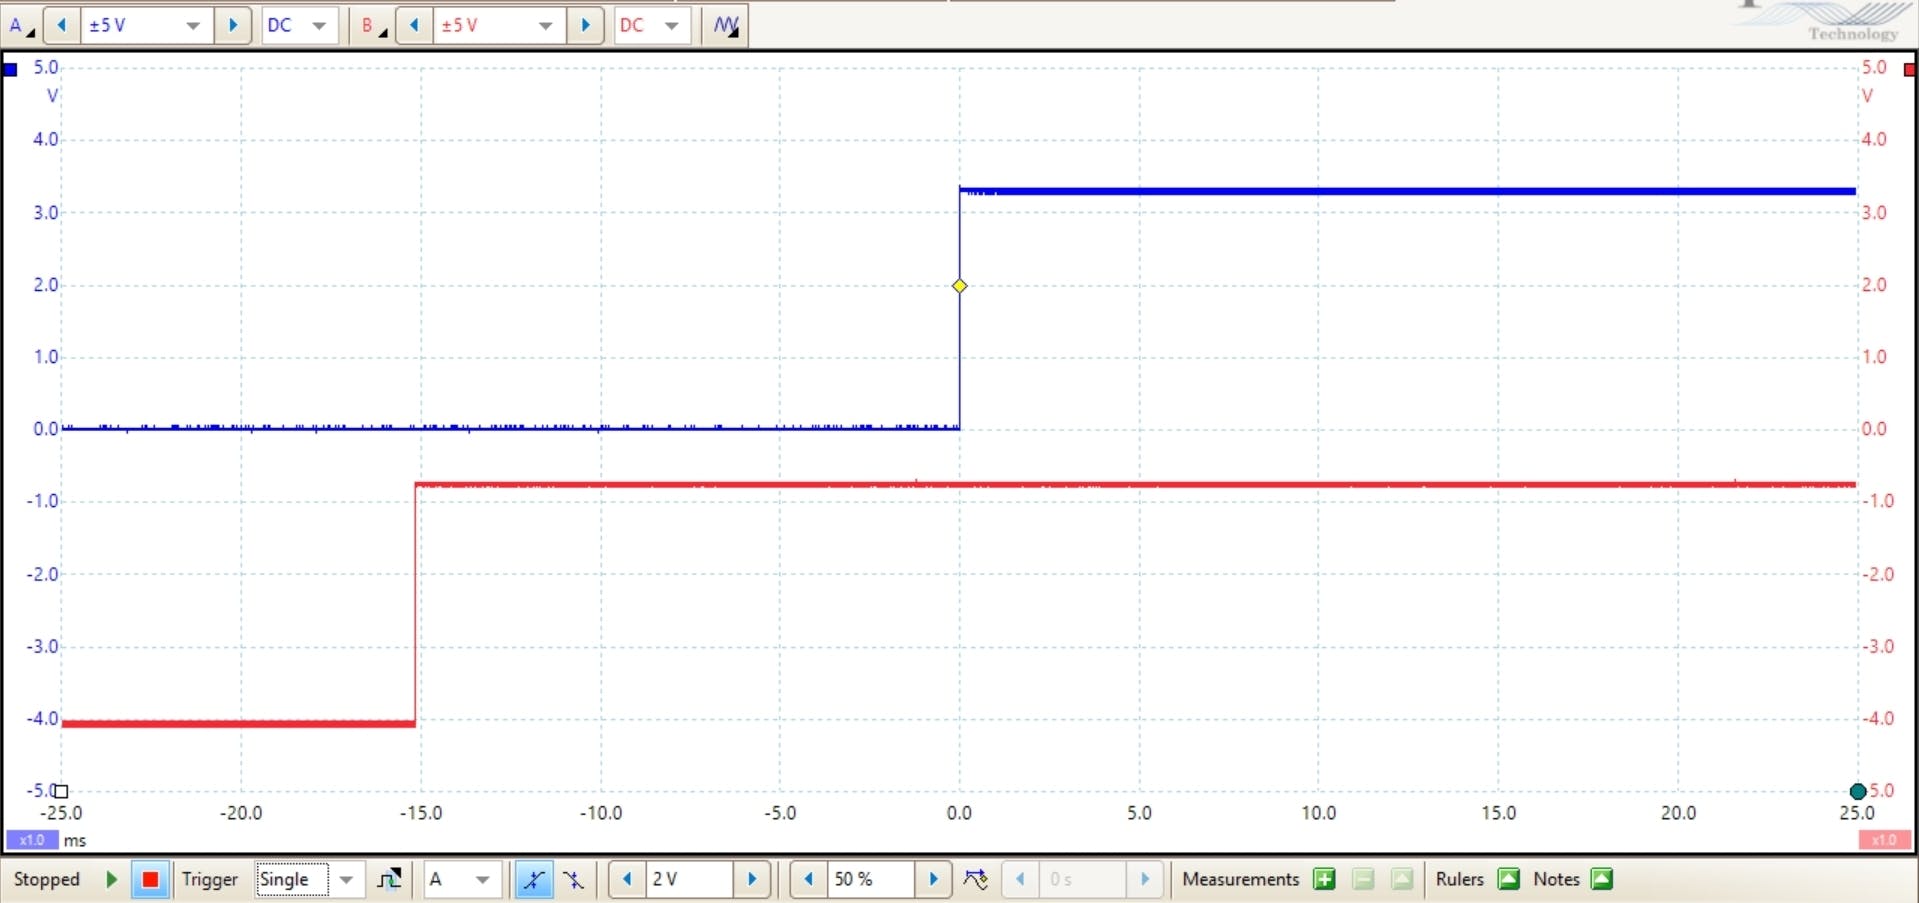Open the Single trigger mode dropdown

tap(346, 880)
